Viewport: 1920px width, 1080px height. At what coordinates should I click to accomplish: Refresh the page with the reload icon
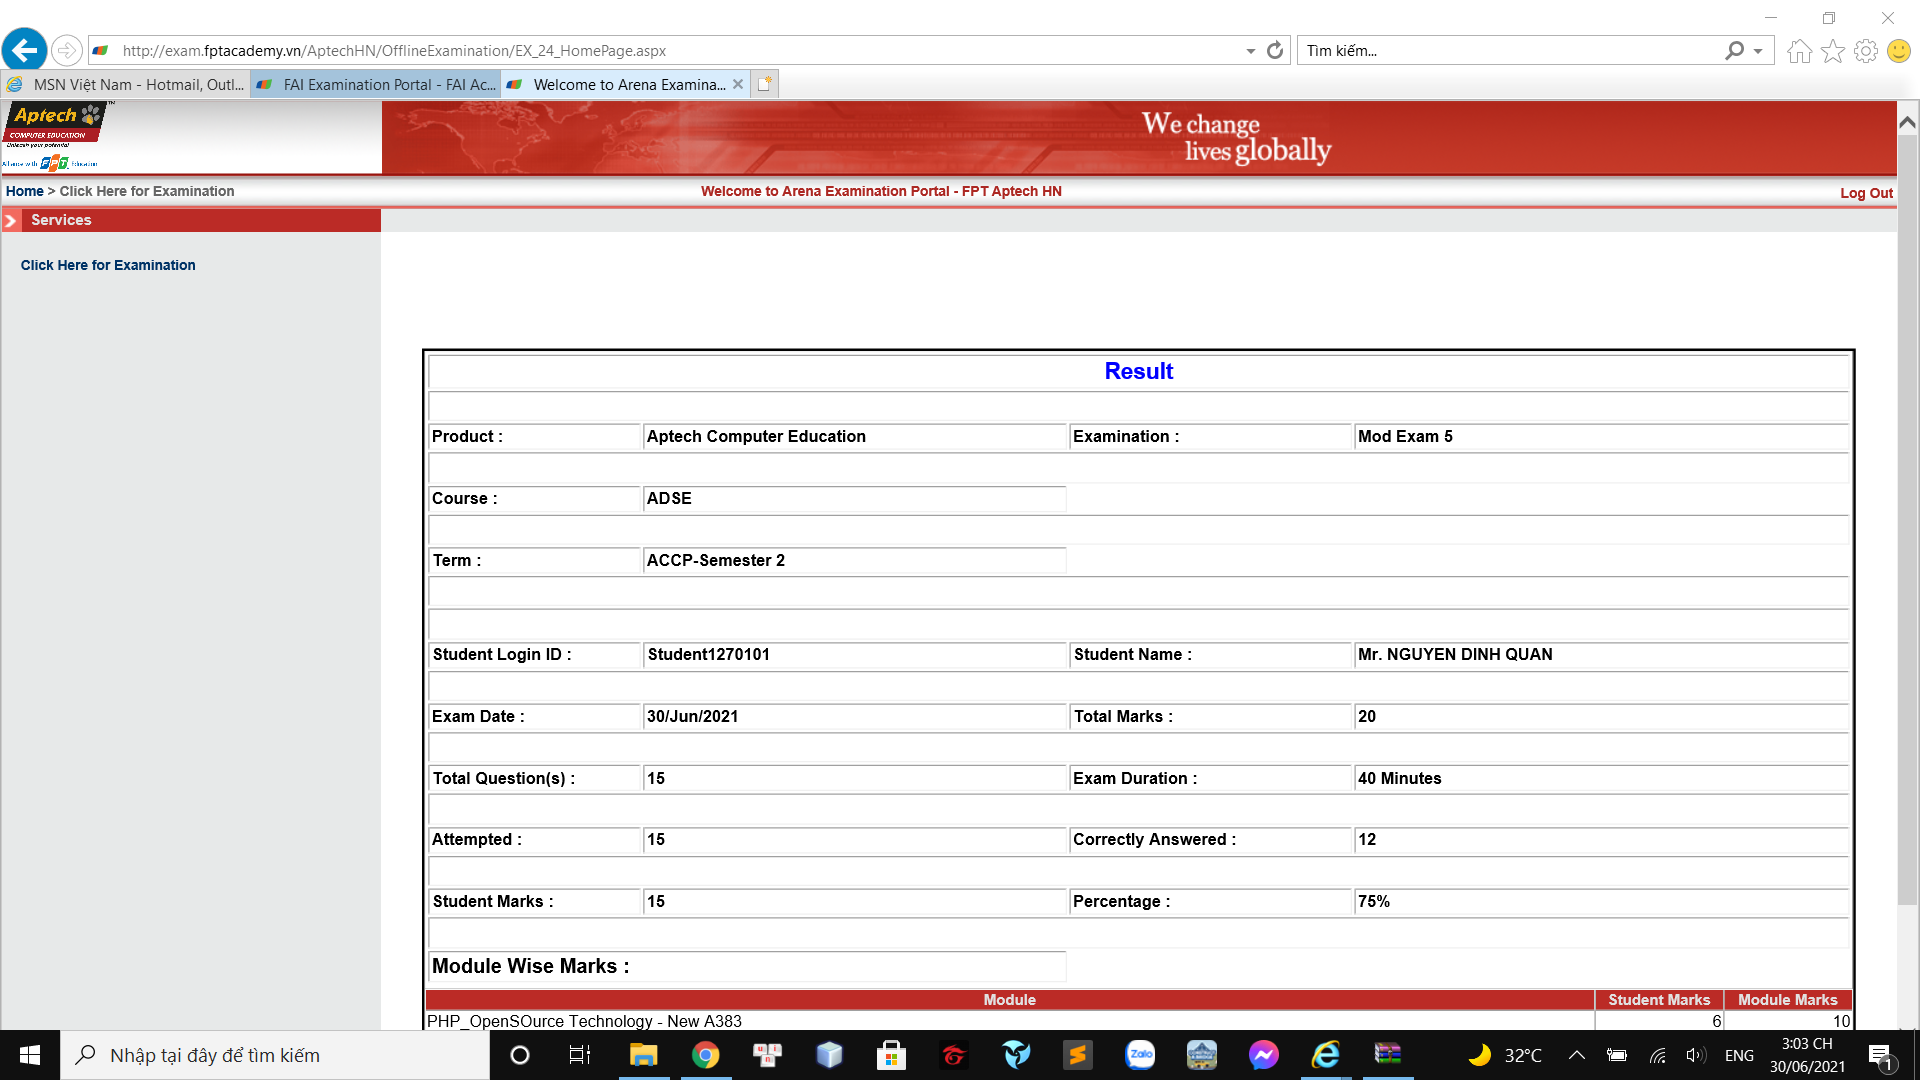1275,50
